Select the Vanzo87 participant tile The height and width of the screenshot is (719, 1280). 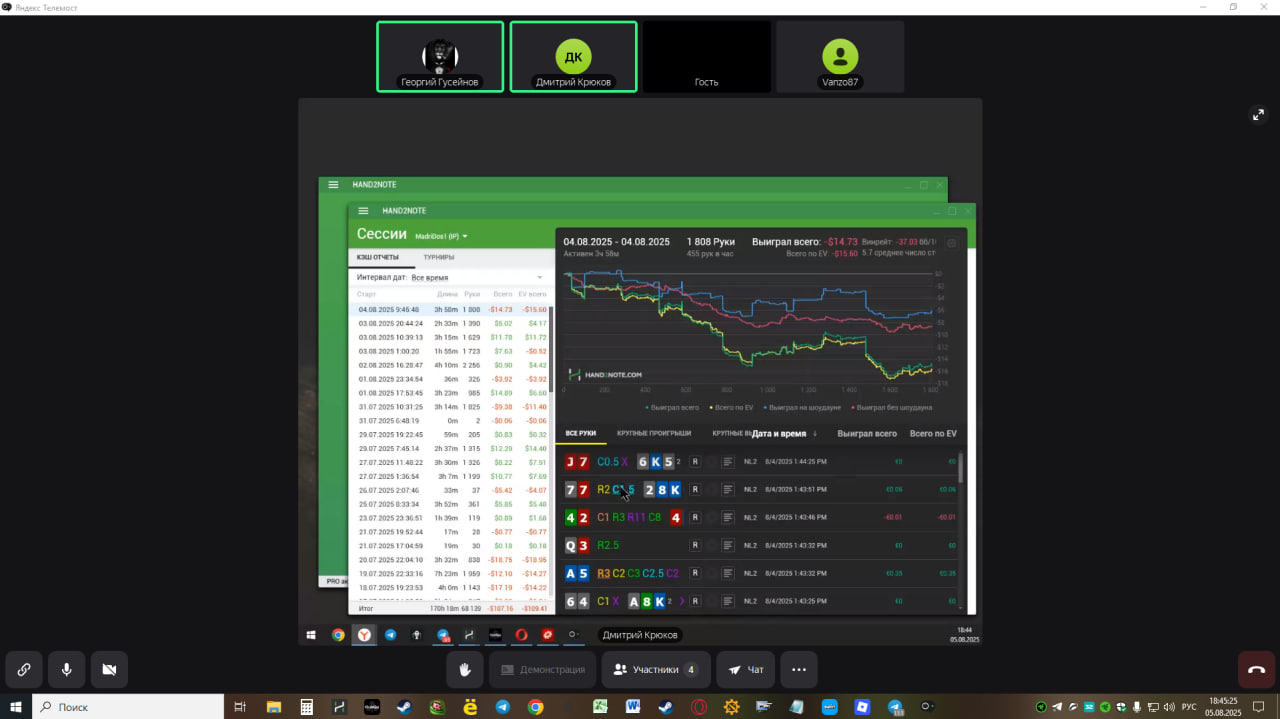[x=840, y=57]
